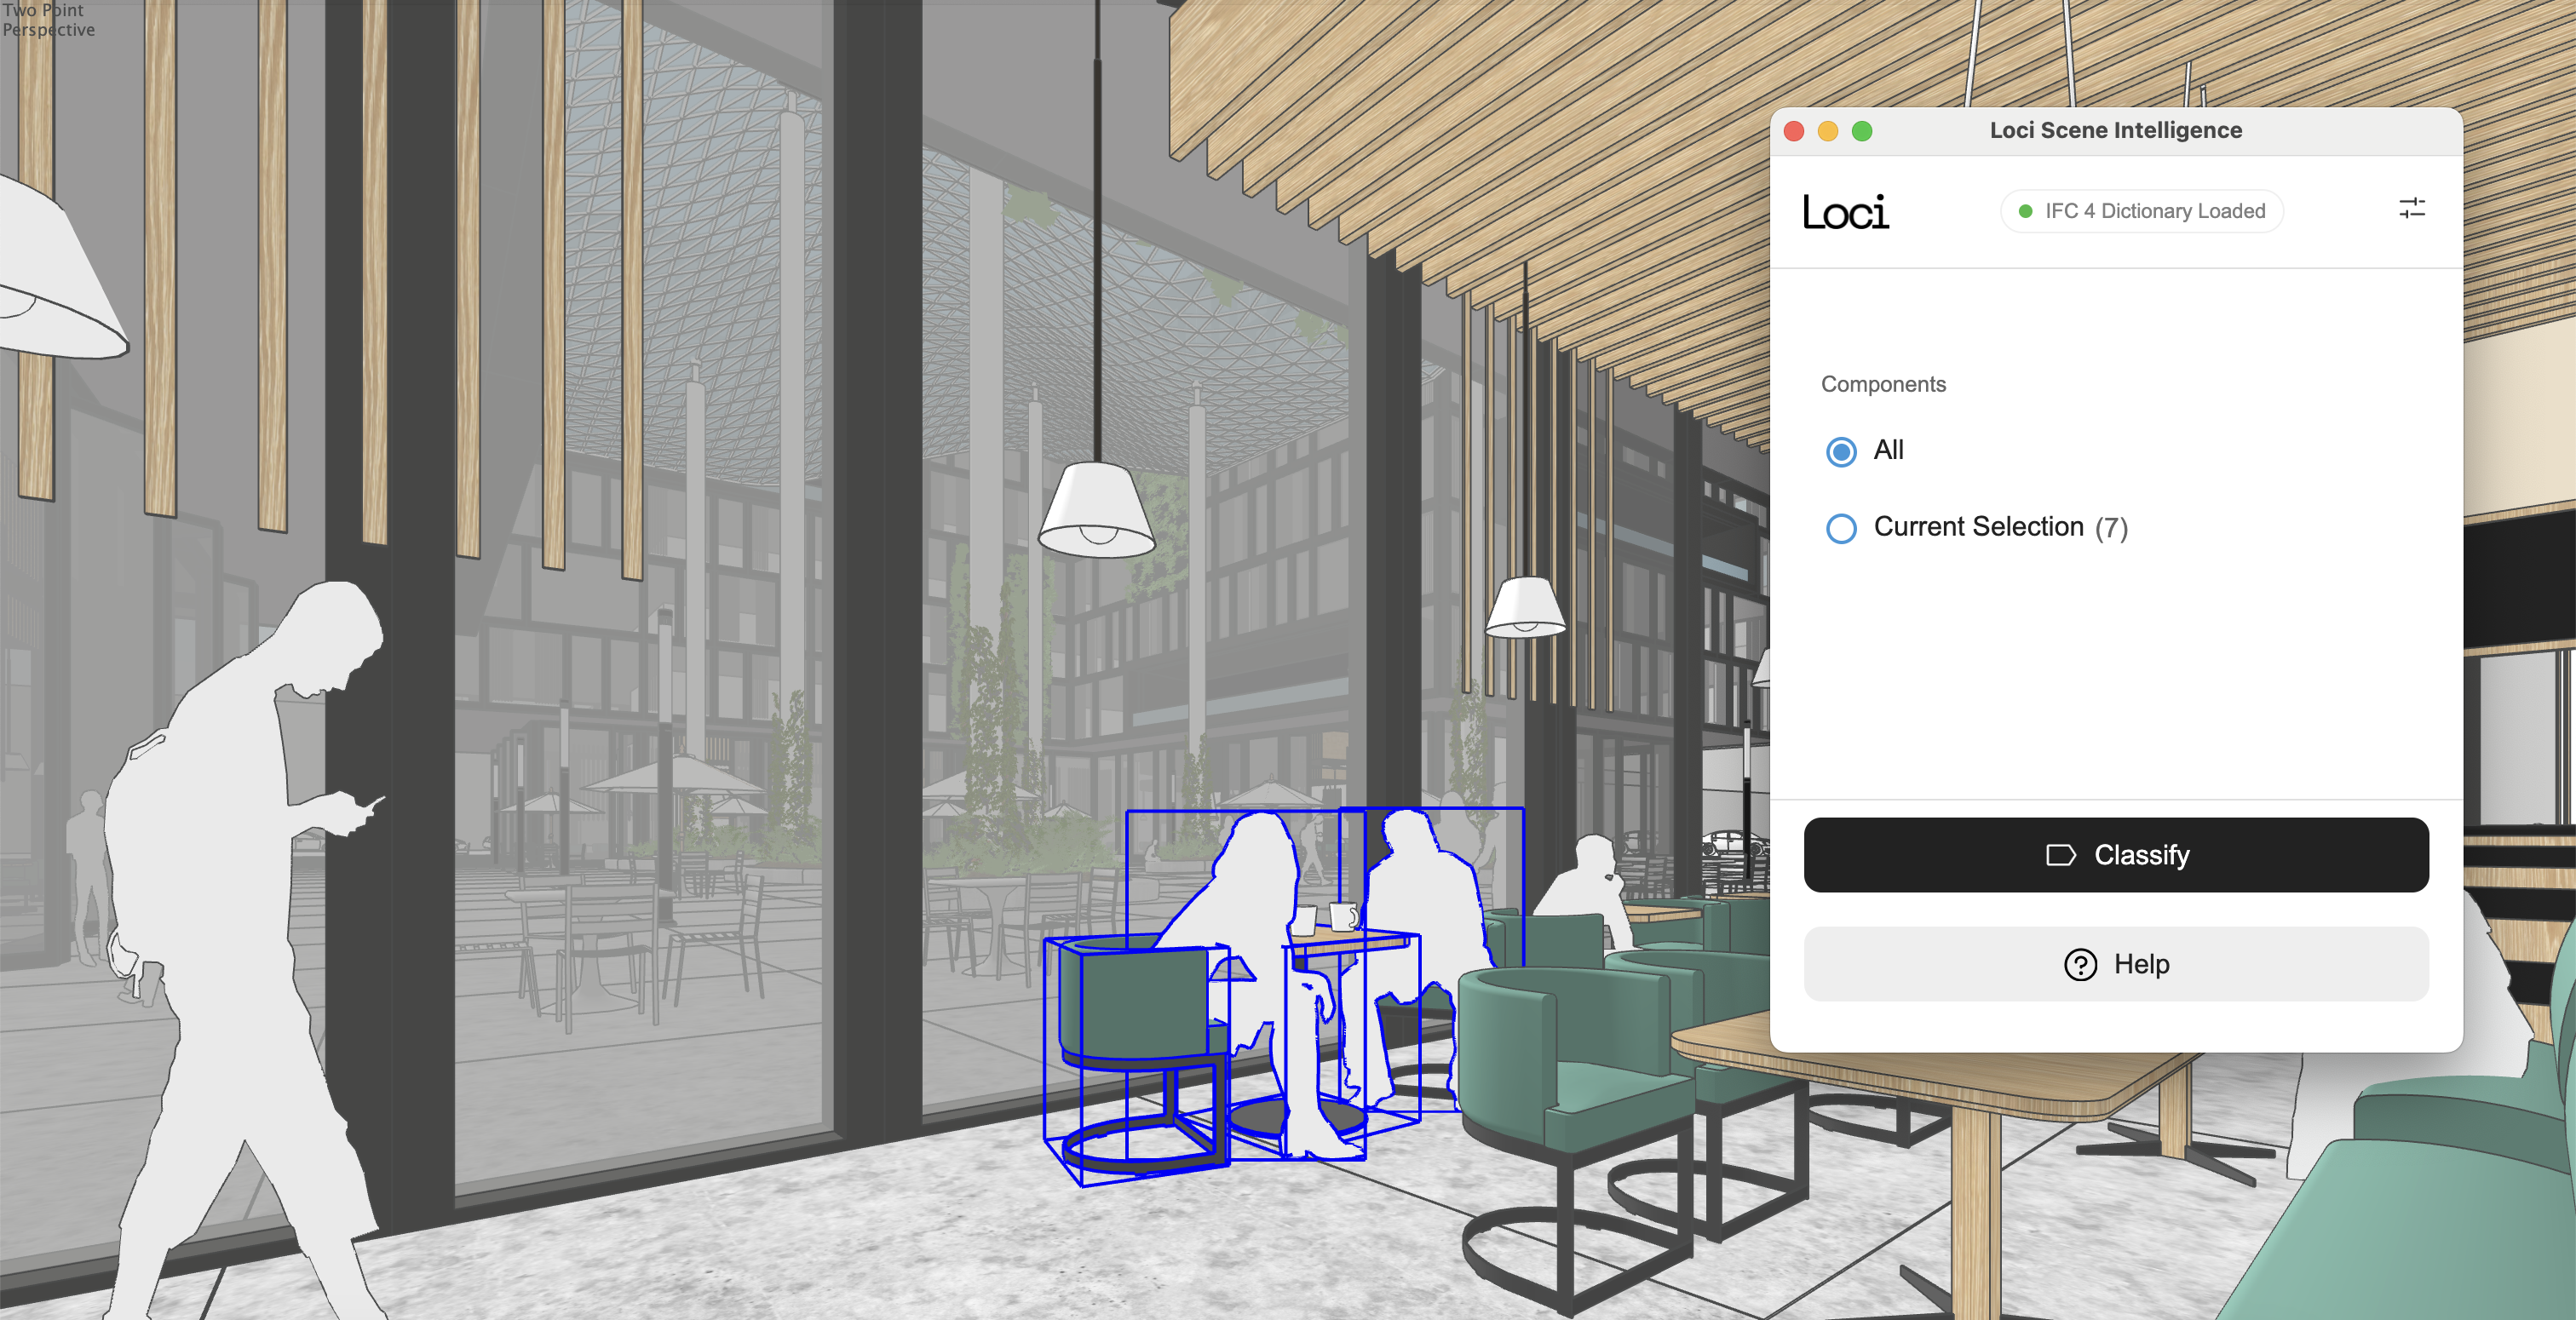Click the green IFC status dot

[2025, 211]
